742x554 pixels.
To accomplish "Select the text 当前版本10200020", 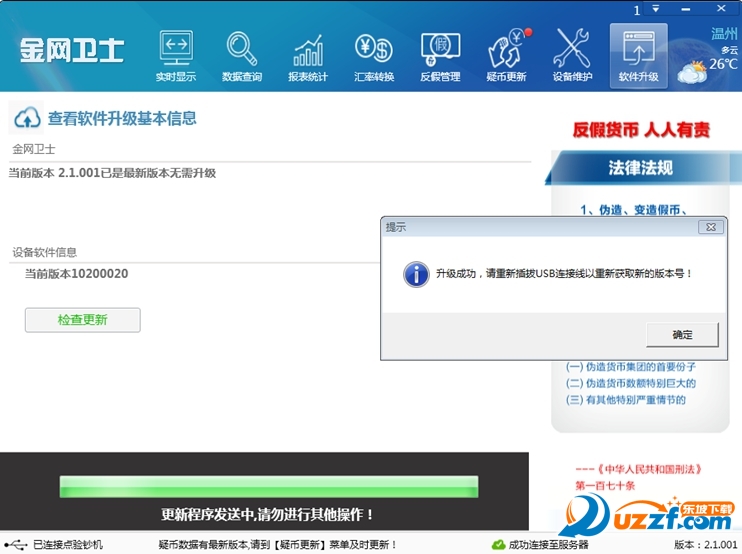I will (x=76, y=273).
